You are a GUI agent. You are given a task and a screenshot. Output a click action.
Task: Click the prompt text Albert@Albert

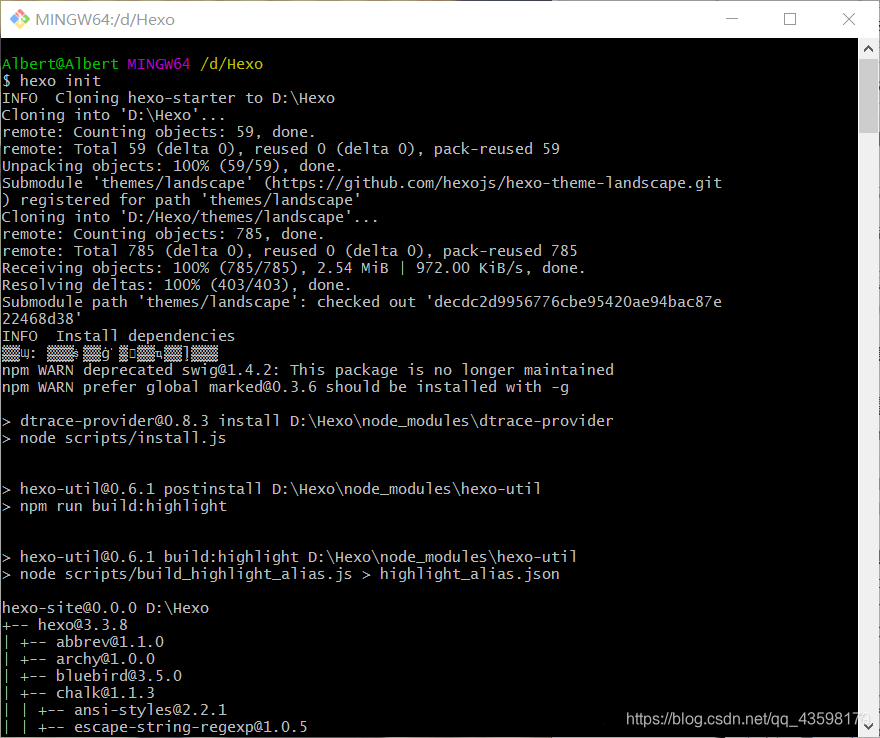pos(60,64)
